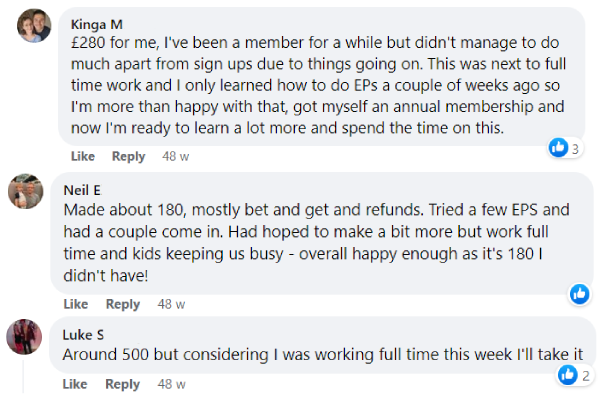Reply to Kinga M's comment
600x394 pixels.
tap(129, 156)
